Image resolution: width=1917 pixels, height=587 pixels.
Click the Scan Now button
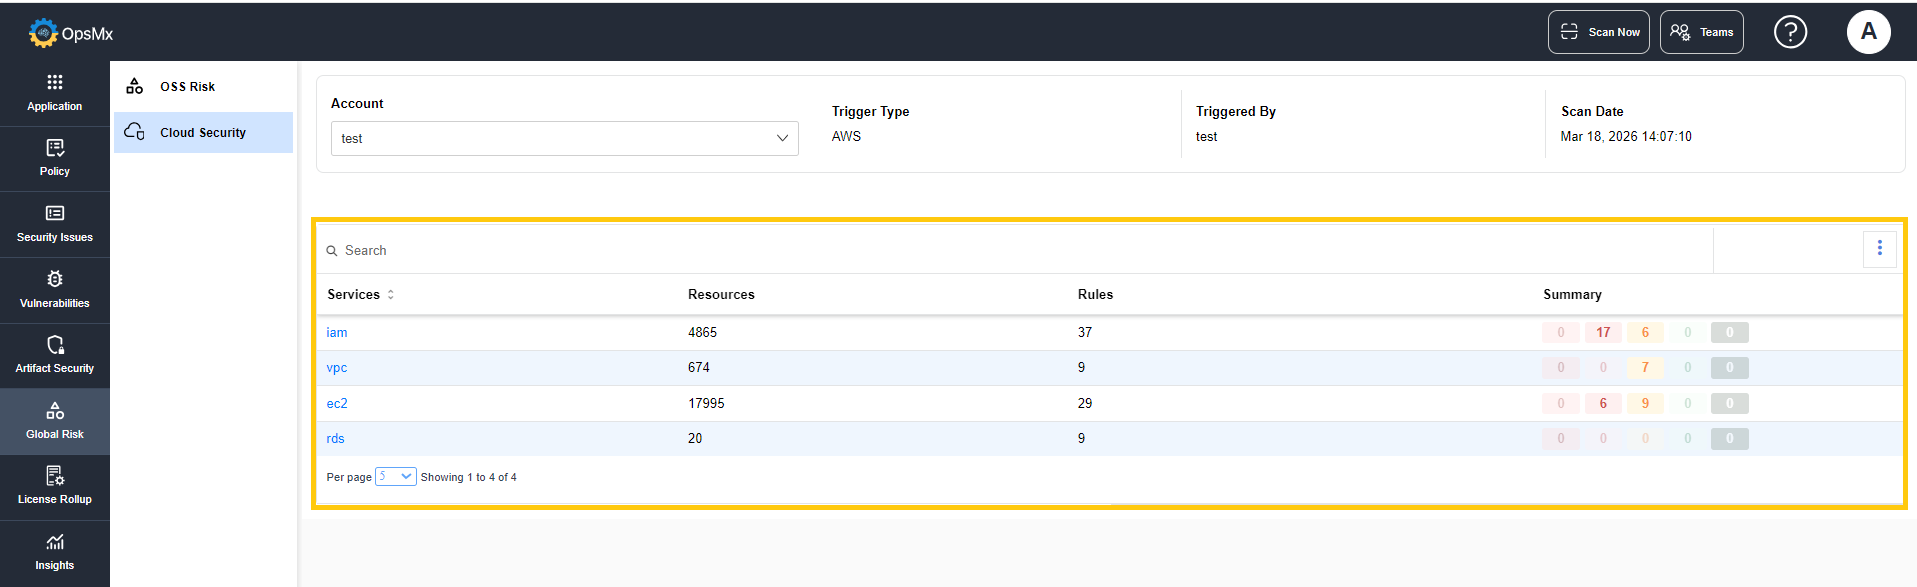[x=1598, y=32]
